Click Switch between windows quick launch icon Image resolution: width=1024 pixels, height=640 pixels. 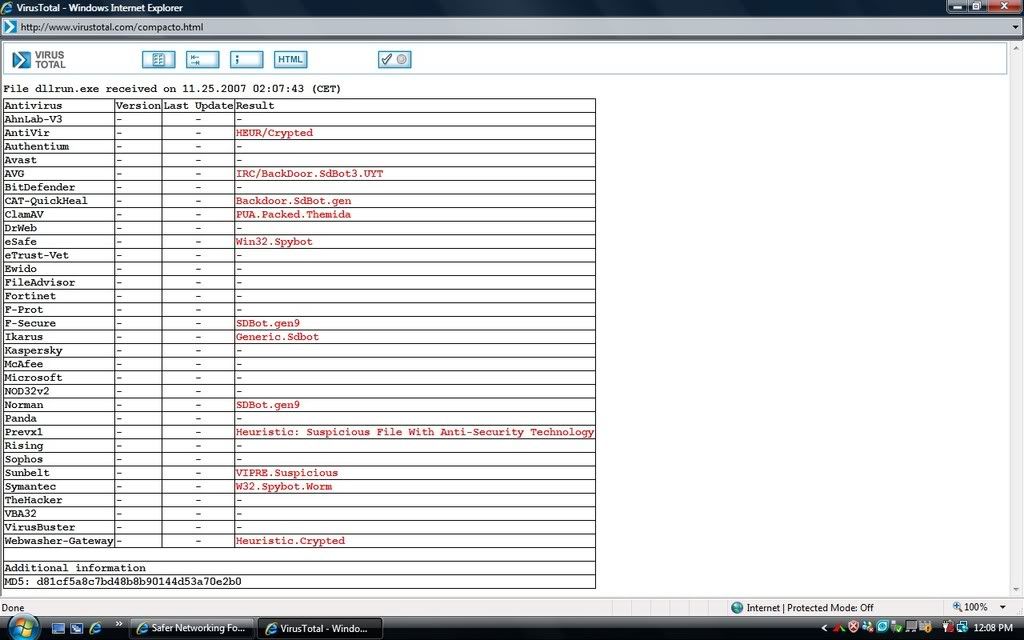76,628
